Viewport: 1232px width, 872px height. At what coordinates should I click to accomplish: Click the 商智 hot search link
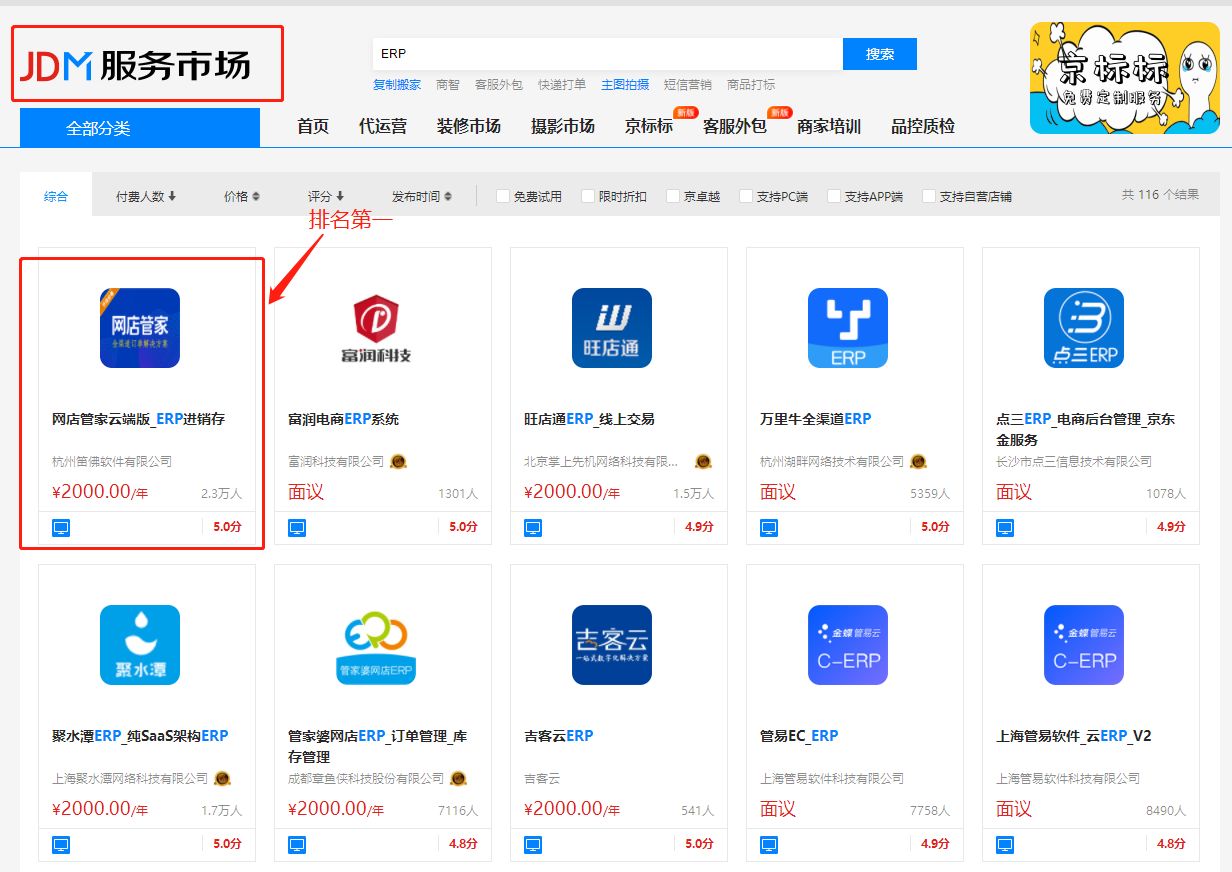point(448,85)
